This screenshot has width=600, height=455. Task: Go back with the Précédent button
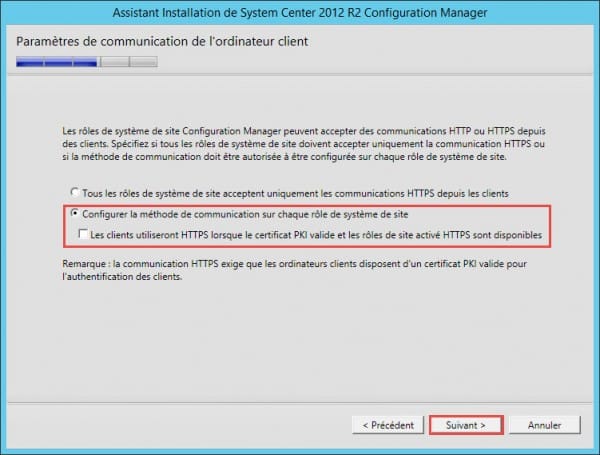(x=388, y=425)
